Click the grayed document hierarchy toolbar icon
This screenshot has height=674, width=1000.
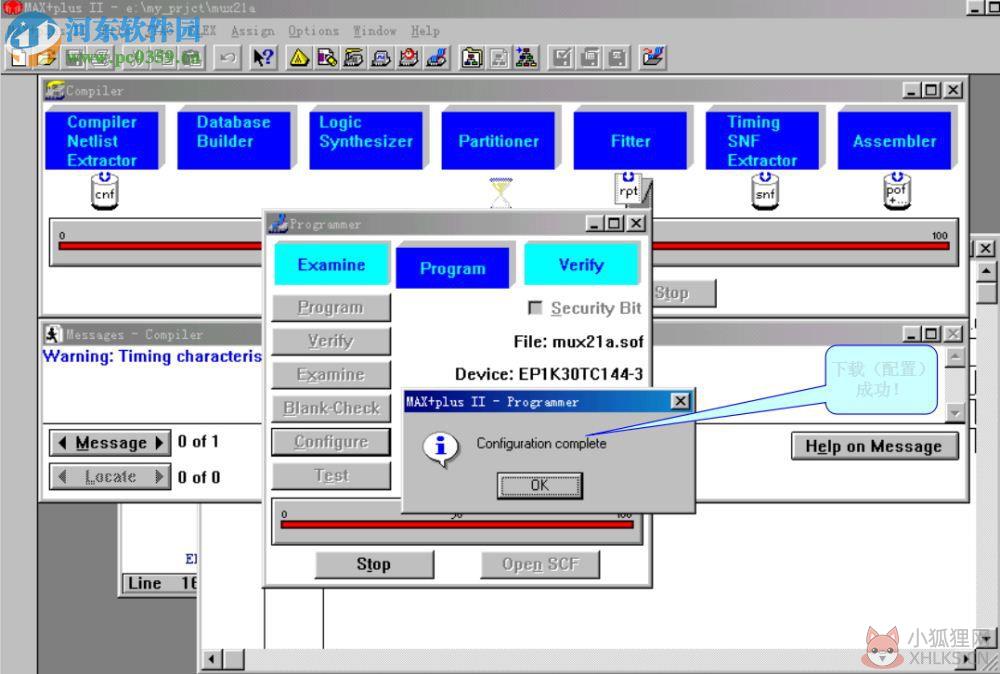click(499, 58)
